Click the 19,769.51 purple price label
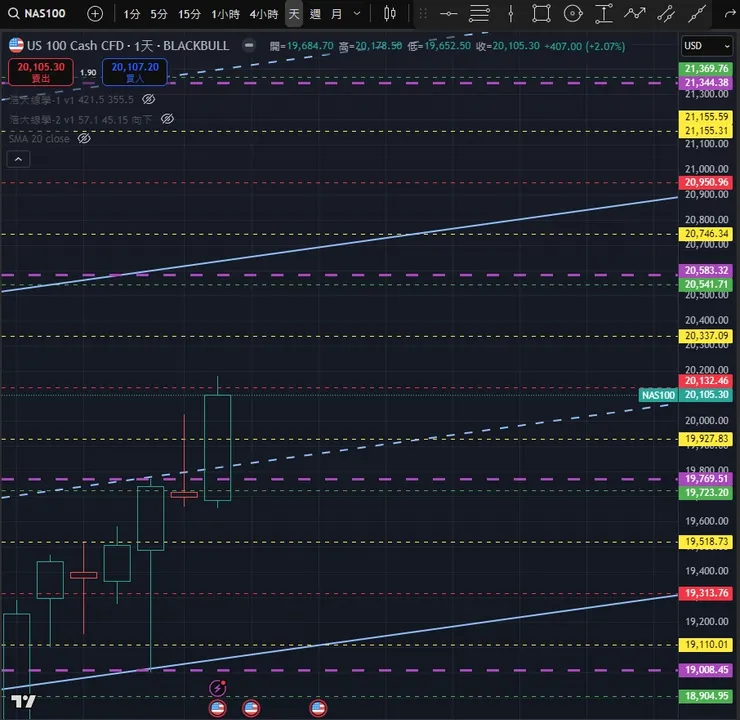 click(706, 479)
